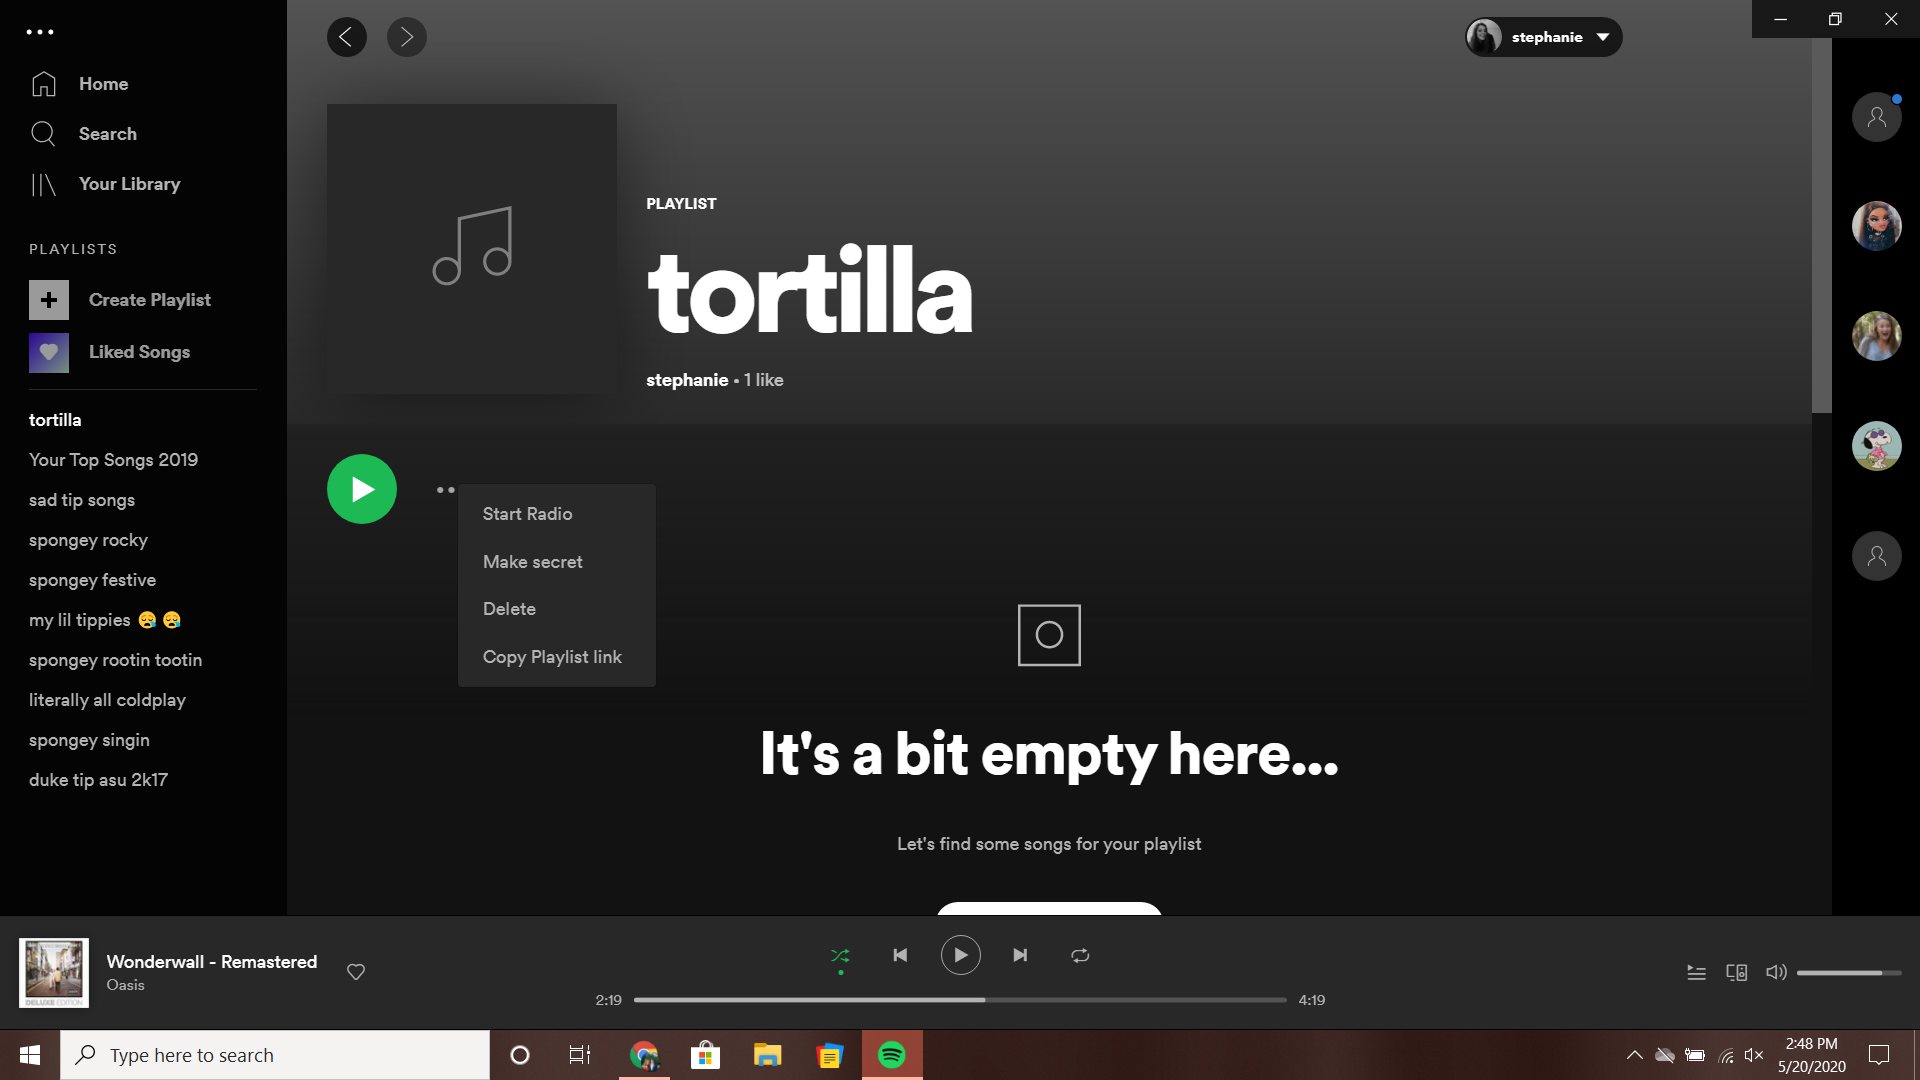Viewport: 1920px width, 1080px height.
Task: Click the green playlist Play button
Action: tap(362, 489)
